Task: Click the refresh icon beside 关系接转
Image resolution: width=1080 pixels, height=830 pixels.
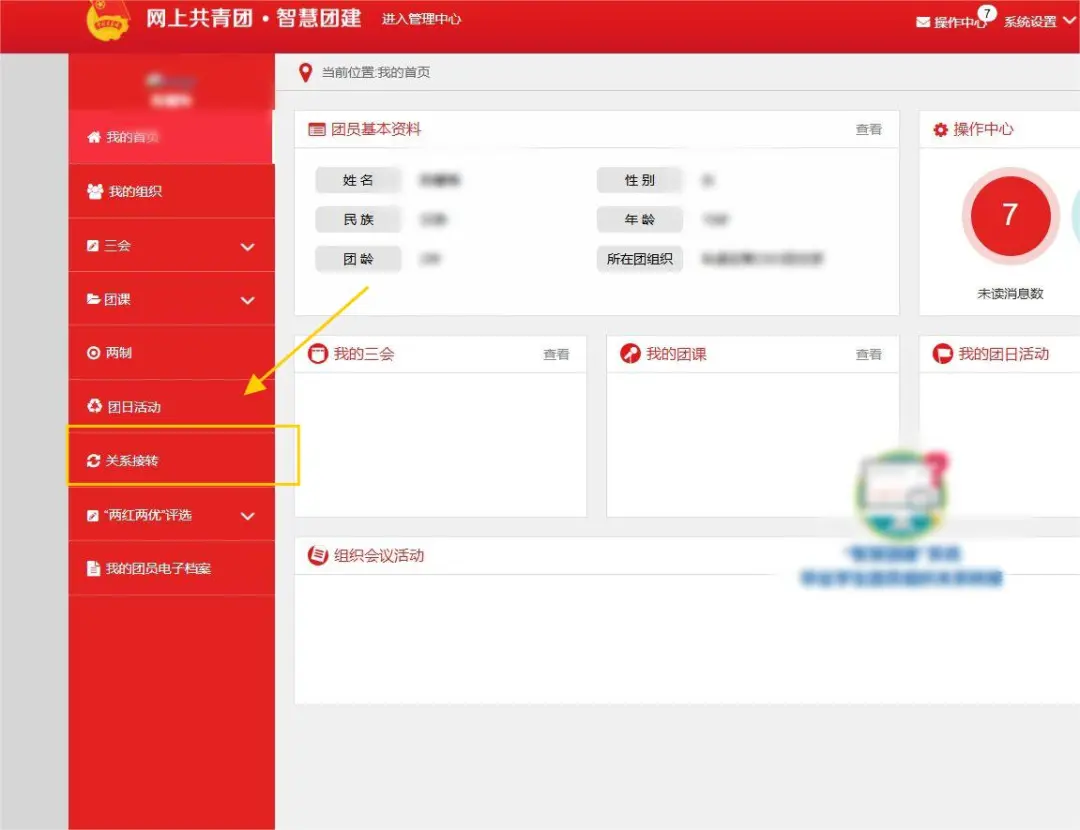Action: (94, 460)
